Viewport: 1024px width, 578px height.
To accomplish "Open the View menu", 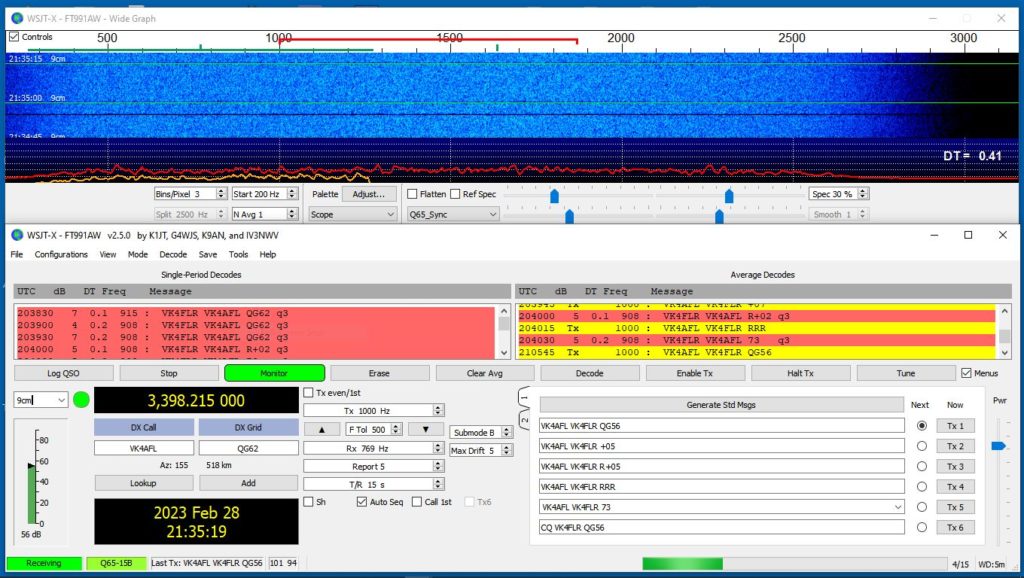I will coord(108,254).
